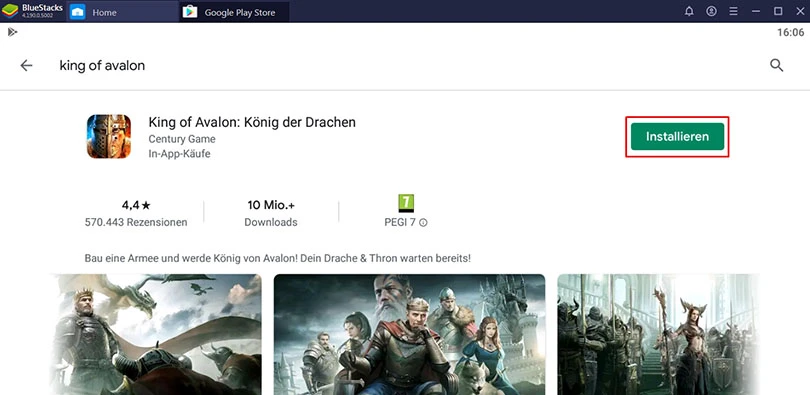Switch to the Google Play Store tab
The height and width of the screenshot is (395, 810).
point(235,11)
